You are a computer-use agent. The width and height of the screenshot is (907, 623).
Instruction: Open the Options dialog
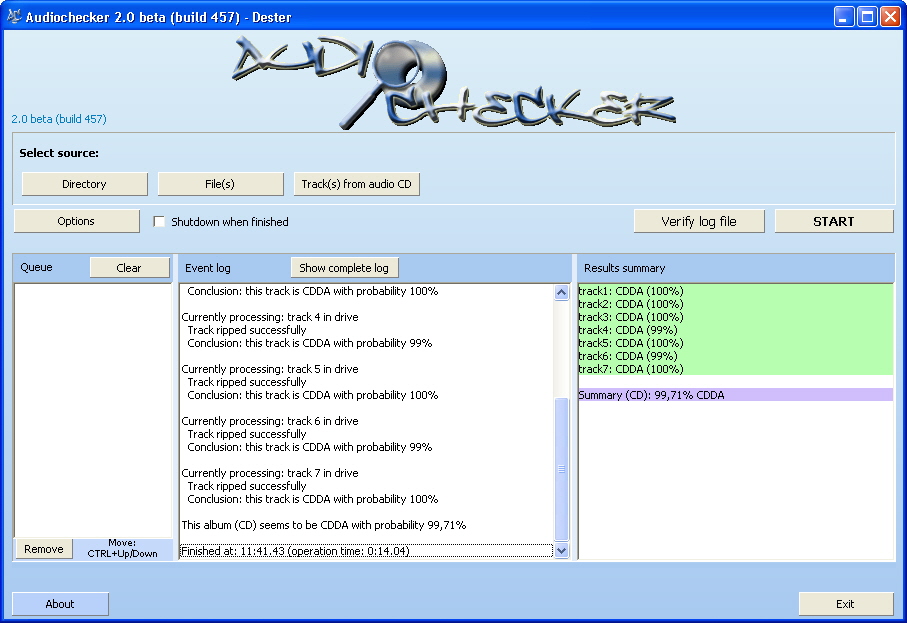(76, 221)
